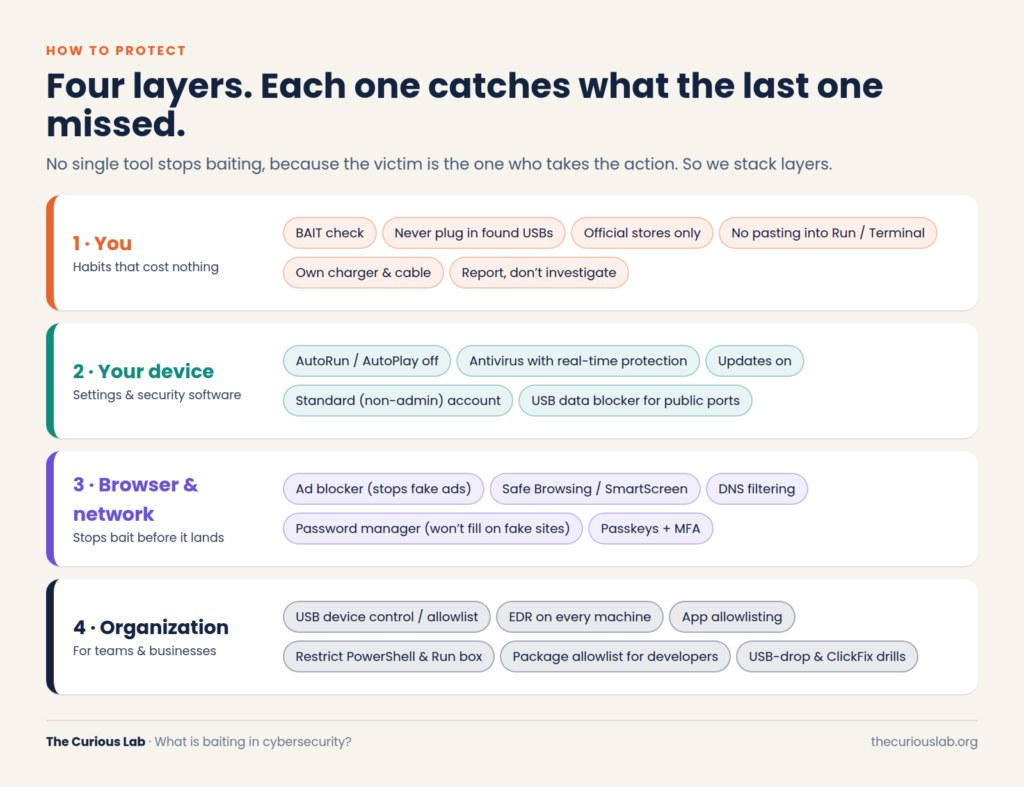The image size is (1024, 787).
Task: Select No pasting into Run / Terminal tag
Action: click(827, 233)
